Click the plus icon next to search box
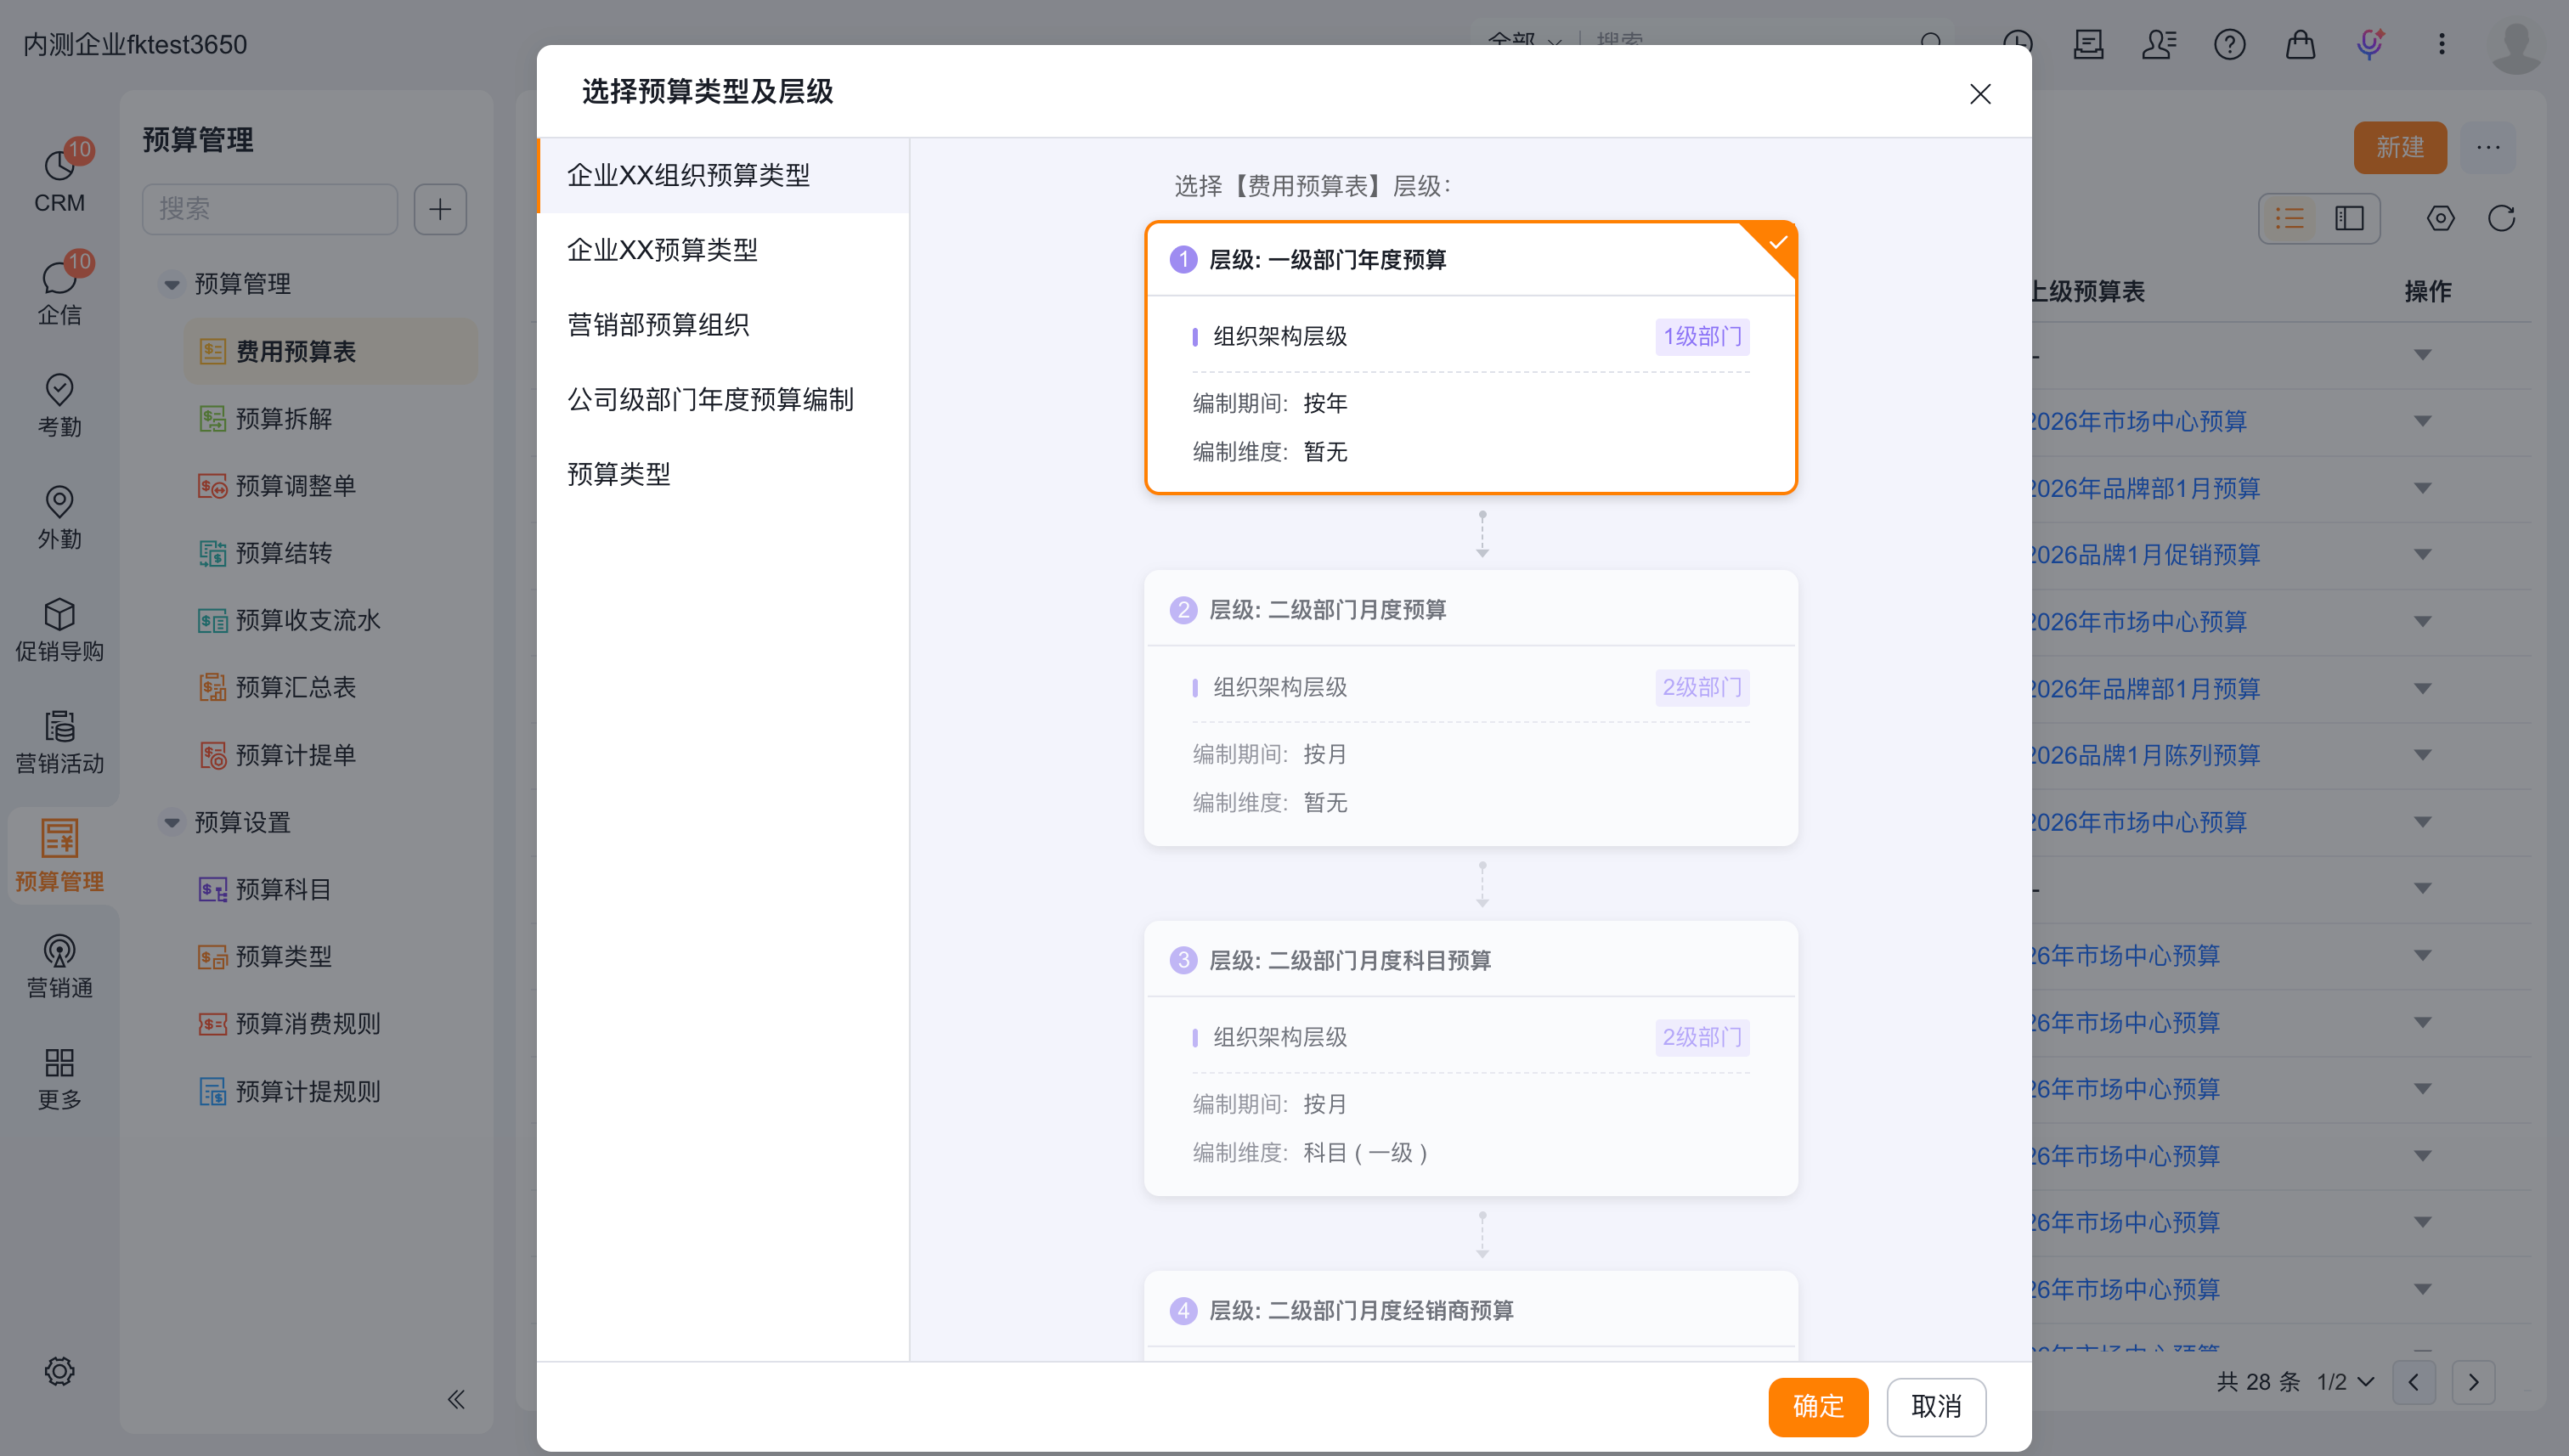Viewport: 2569px width, 1456px height. [440, 209]
